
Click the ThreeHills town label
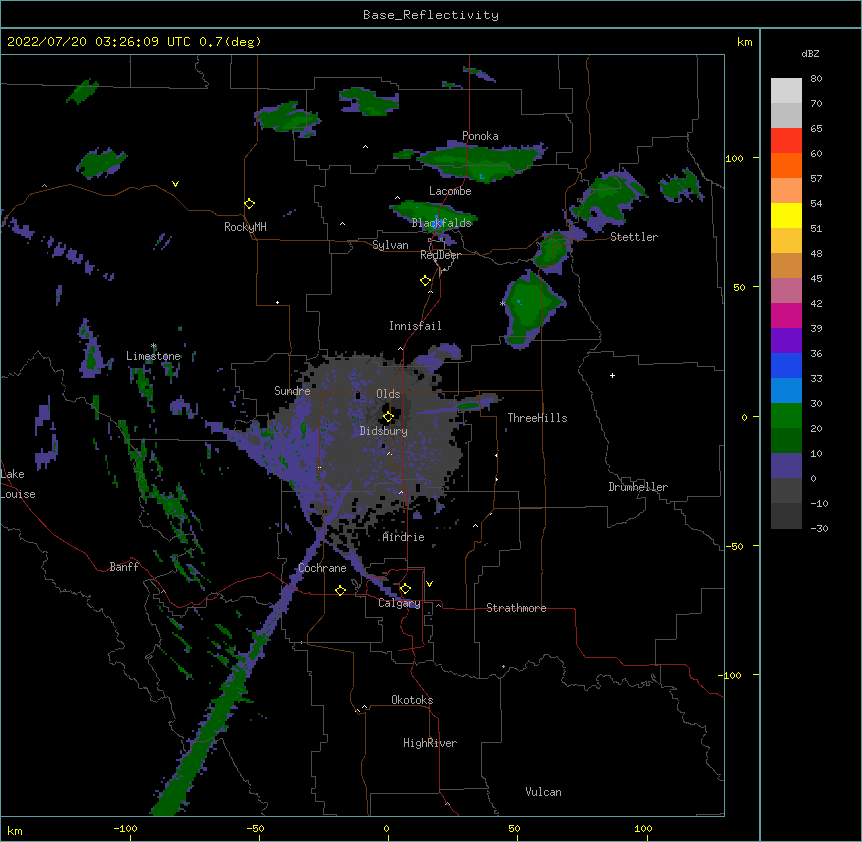[537, 418]
